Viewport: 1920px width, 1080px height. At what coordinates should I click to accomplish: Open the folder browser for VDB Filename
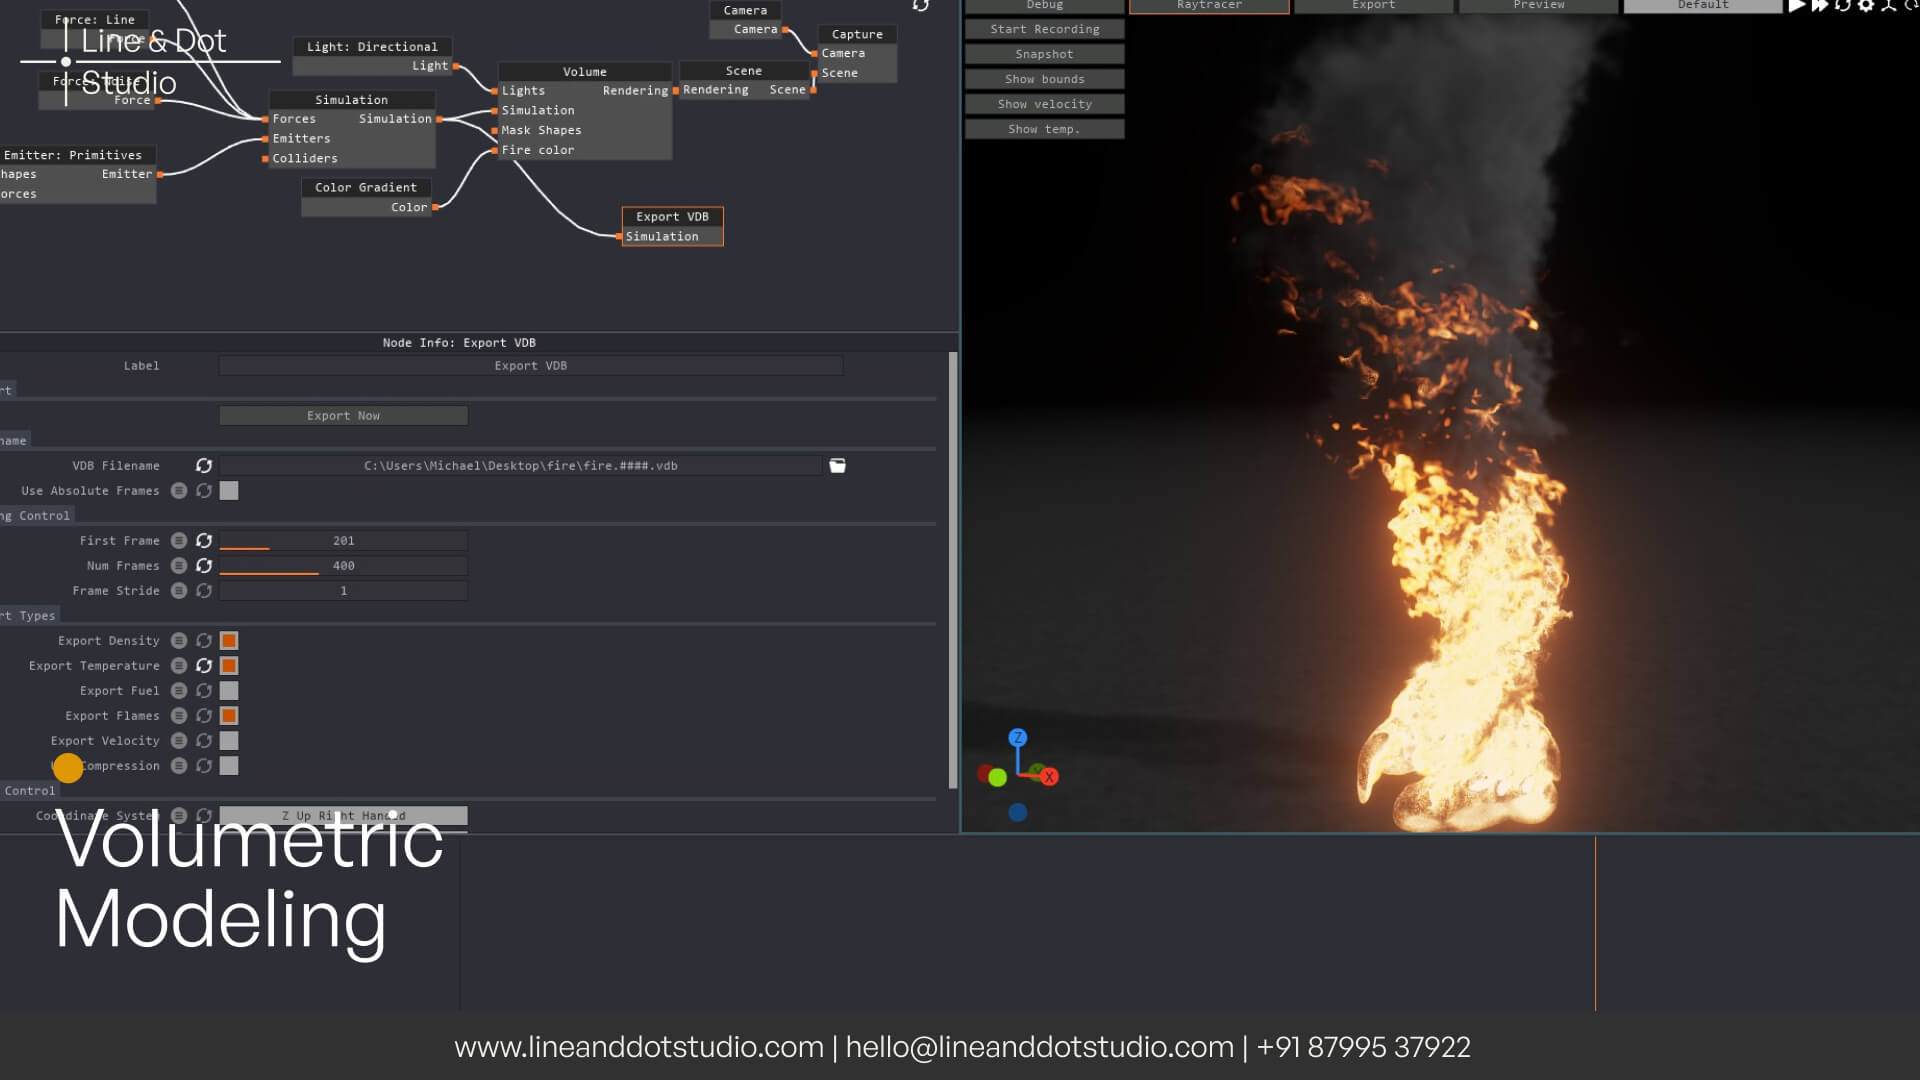point(838,466)
